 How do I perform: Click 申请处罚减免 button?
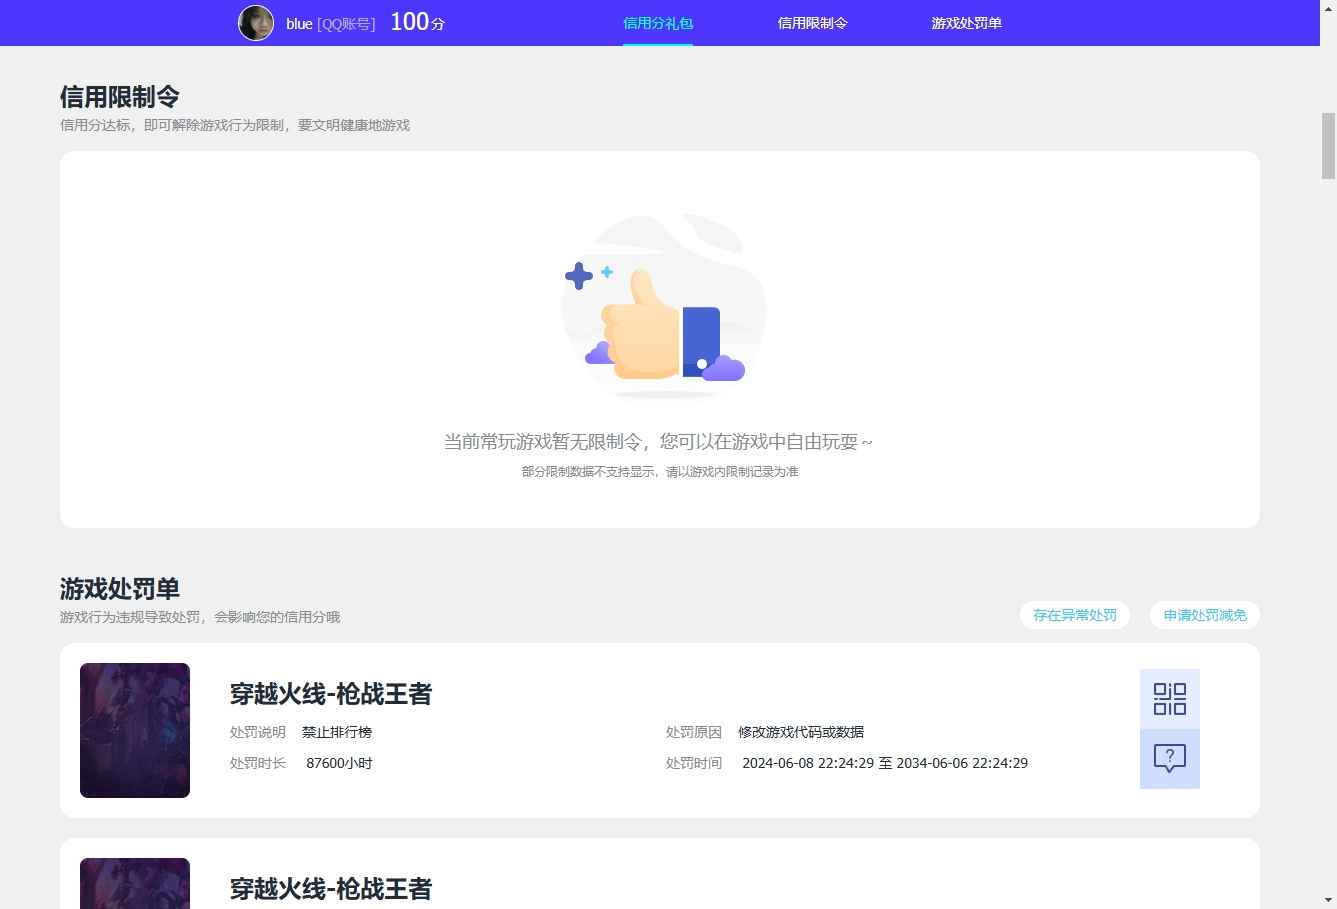coord(1205,615)
